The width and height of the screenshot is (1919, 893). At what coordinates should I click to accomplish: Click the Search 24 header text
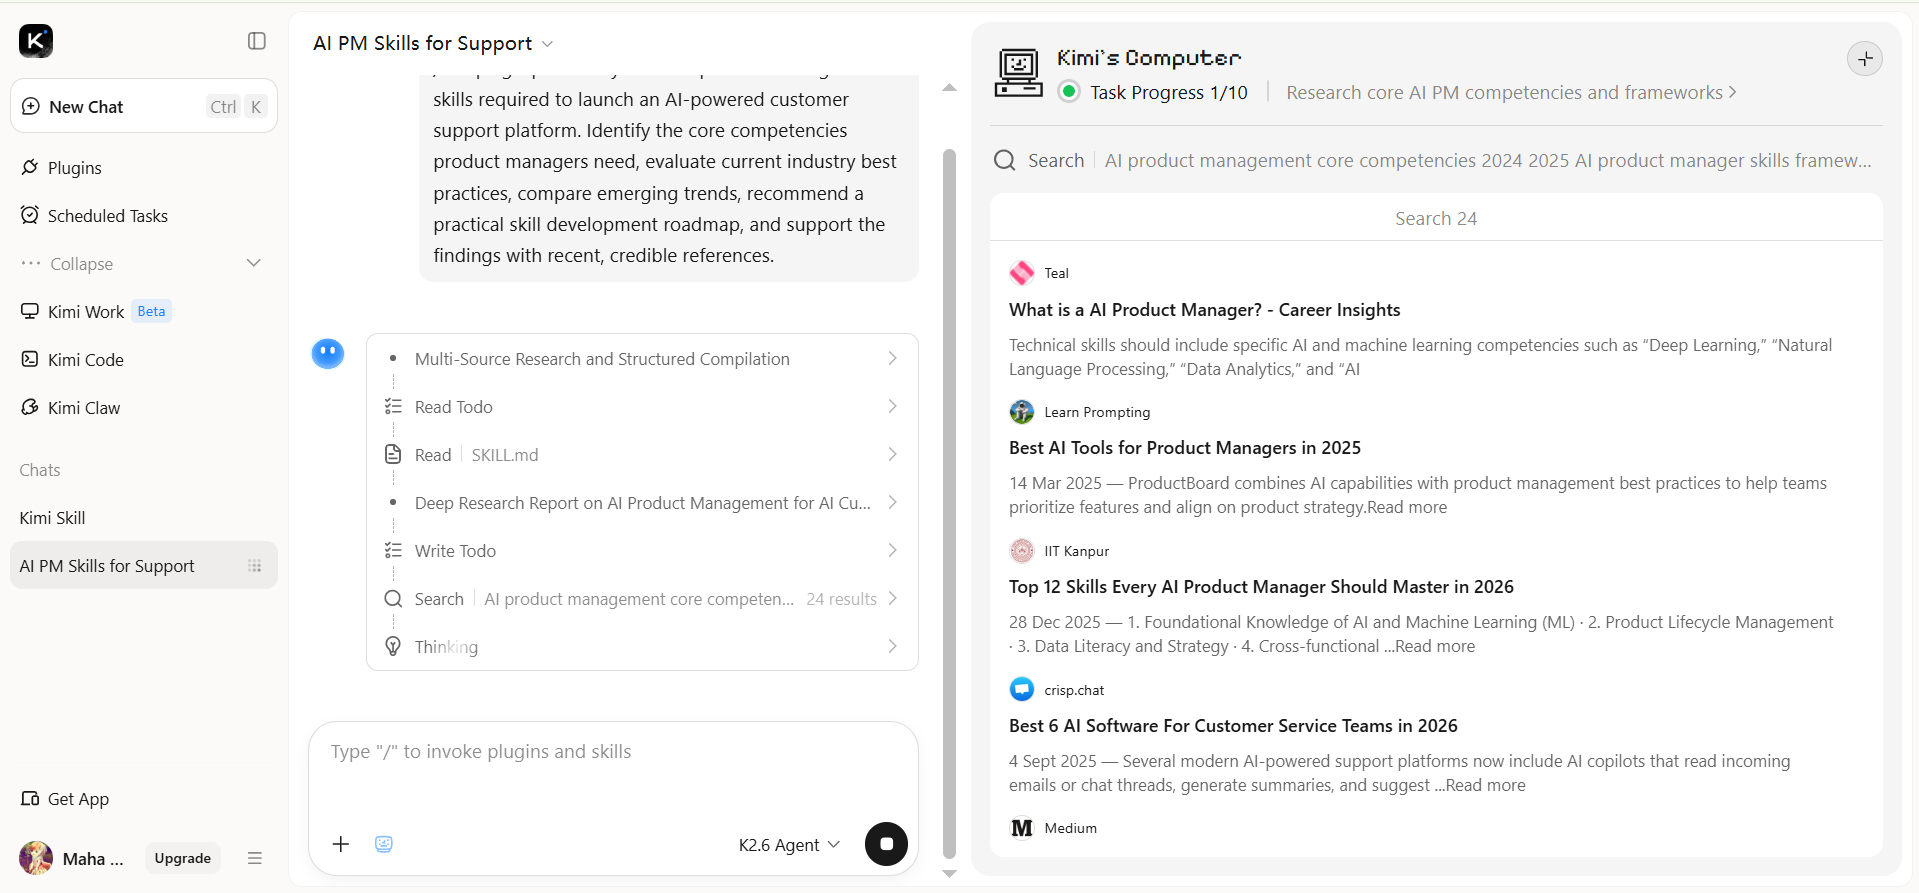coord(1436,219)
